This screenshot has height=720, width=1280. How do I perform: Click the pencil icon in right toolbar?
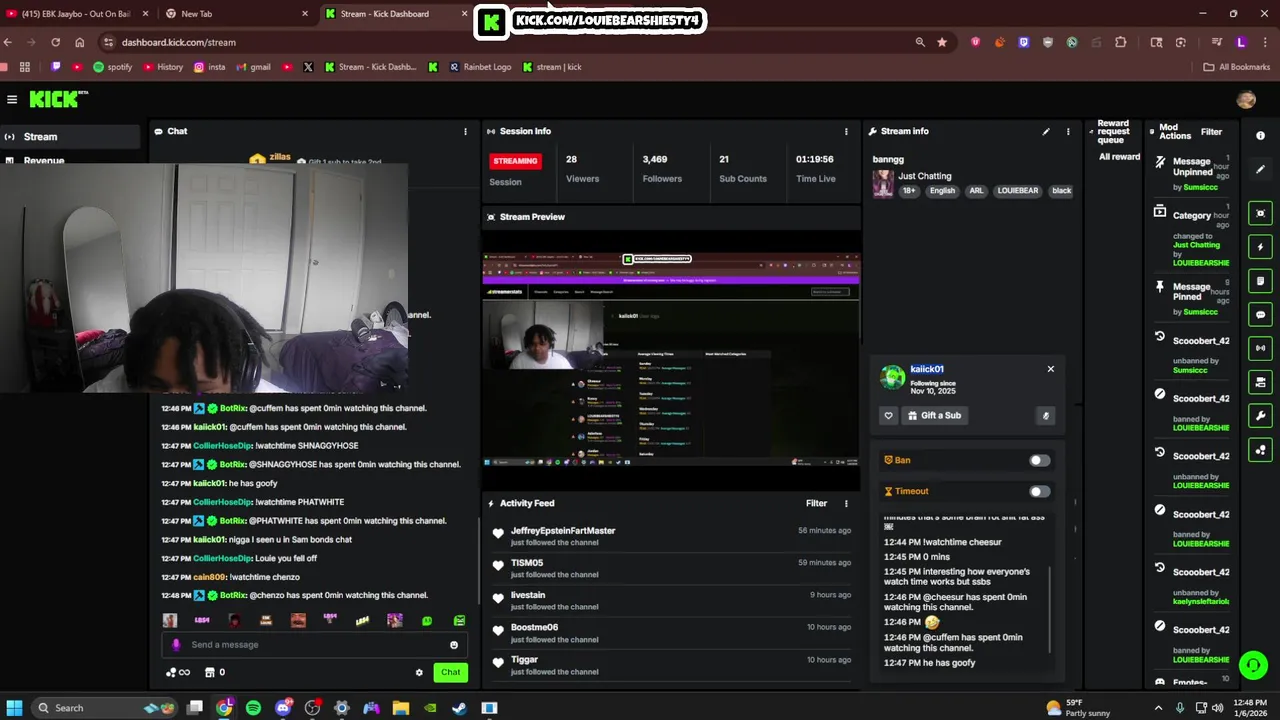tap(1260, 169)
